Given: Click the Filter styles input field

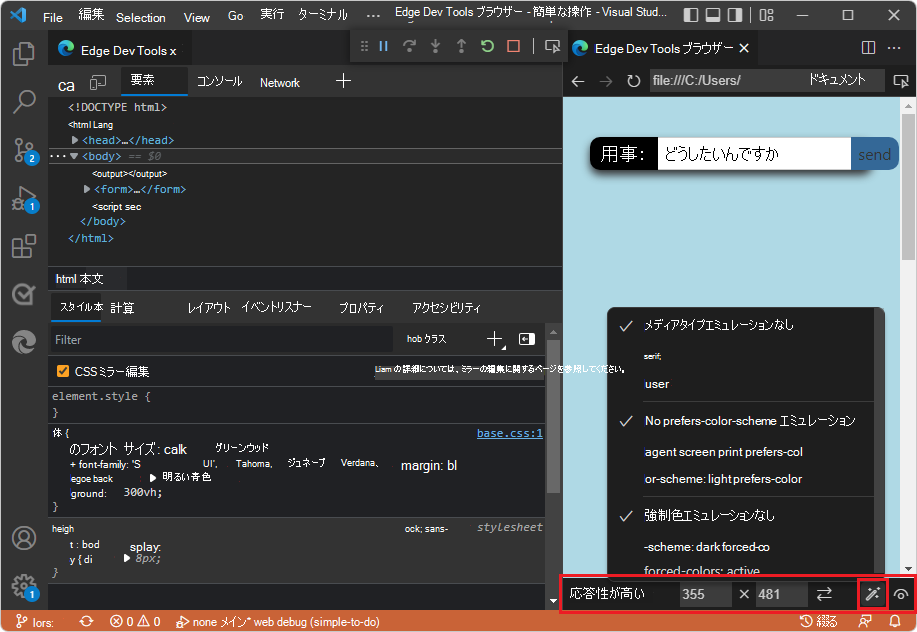Looking at the screenshot, I should 222,340.
